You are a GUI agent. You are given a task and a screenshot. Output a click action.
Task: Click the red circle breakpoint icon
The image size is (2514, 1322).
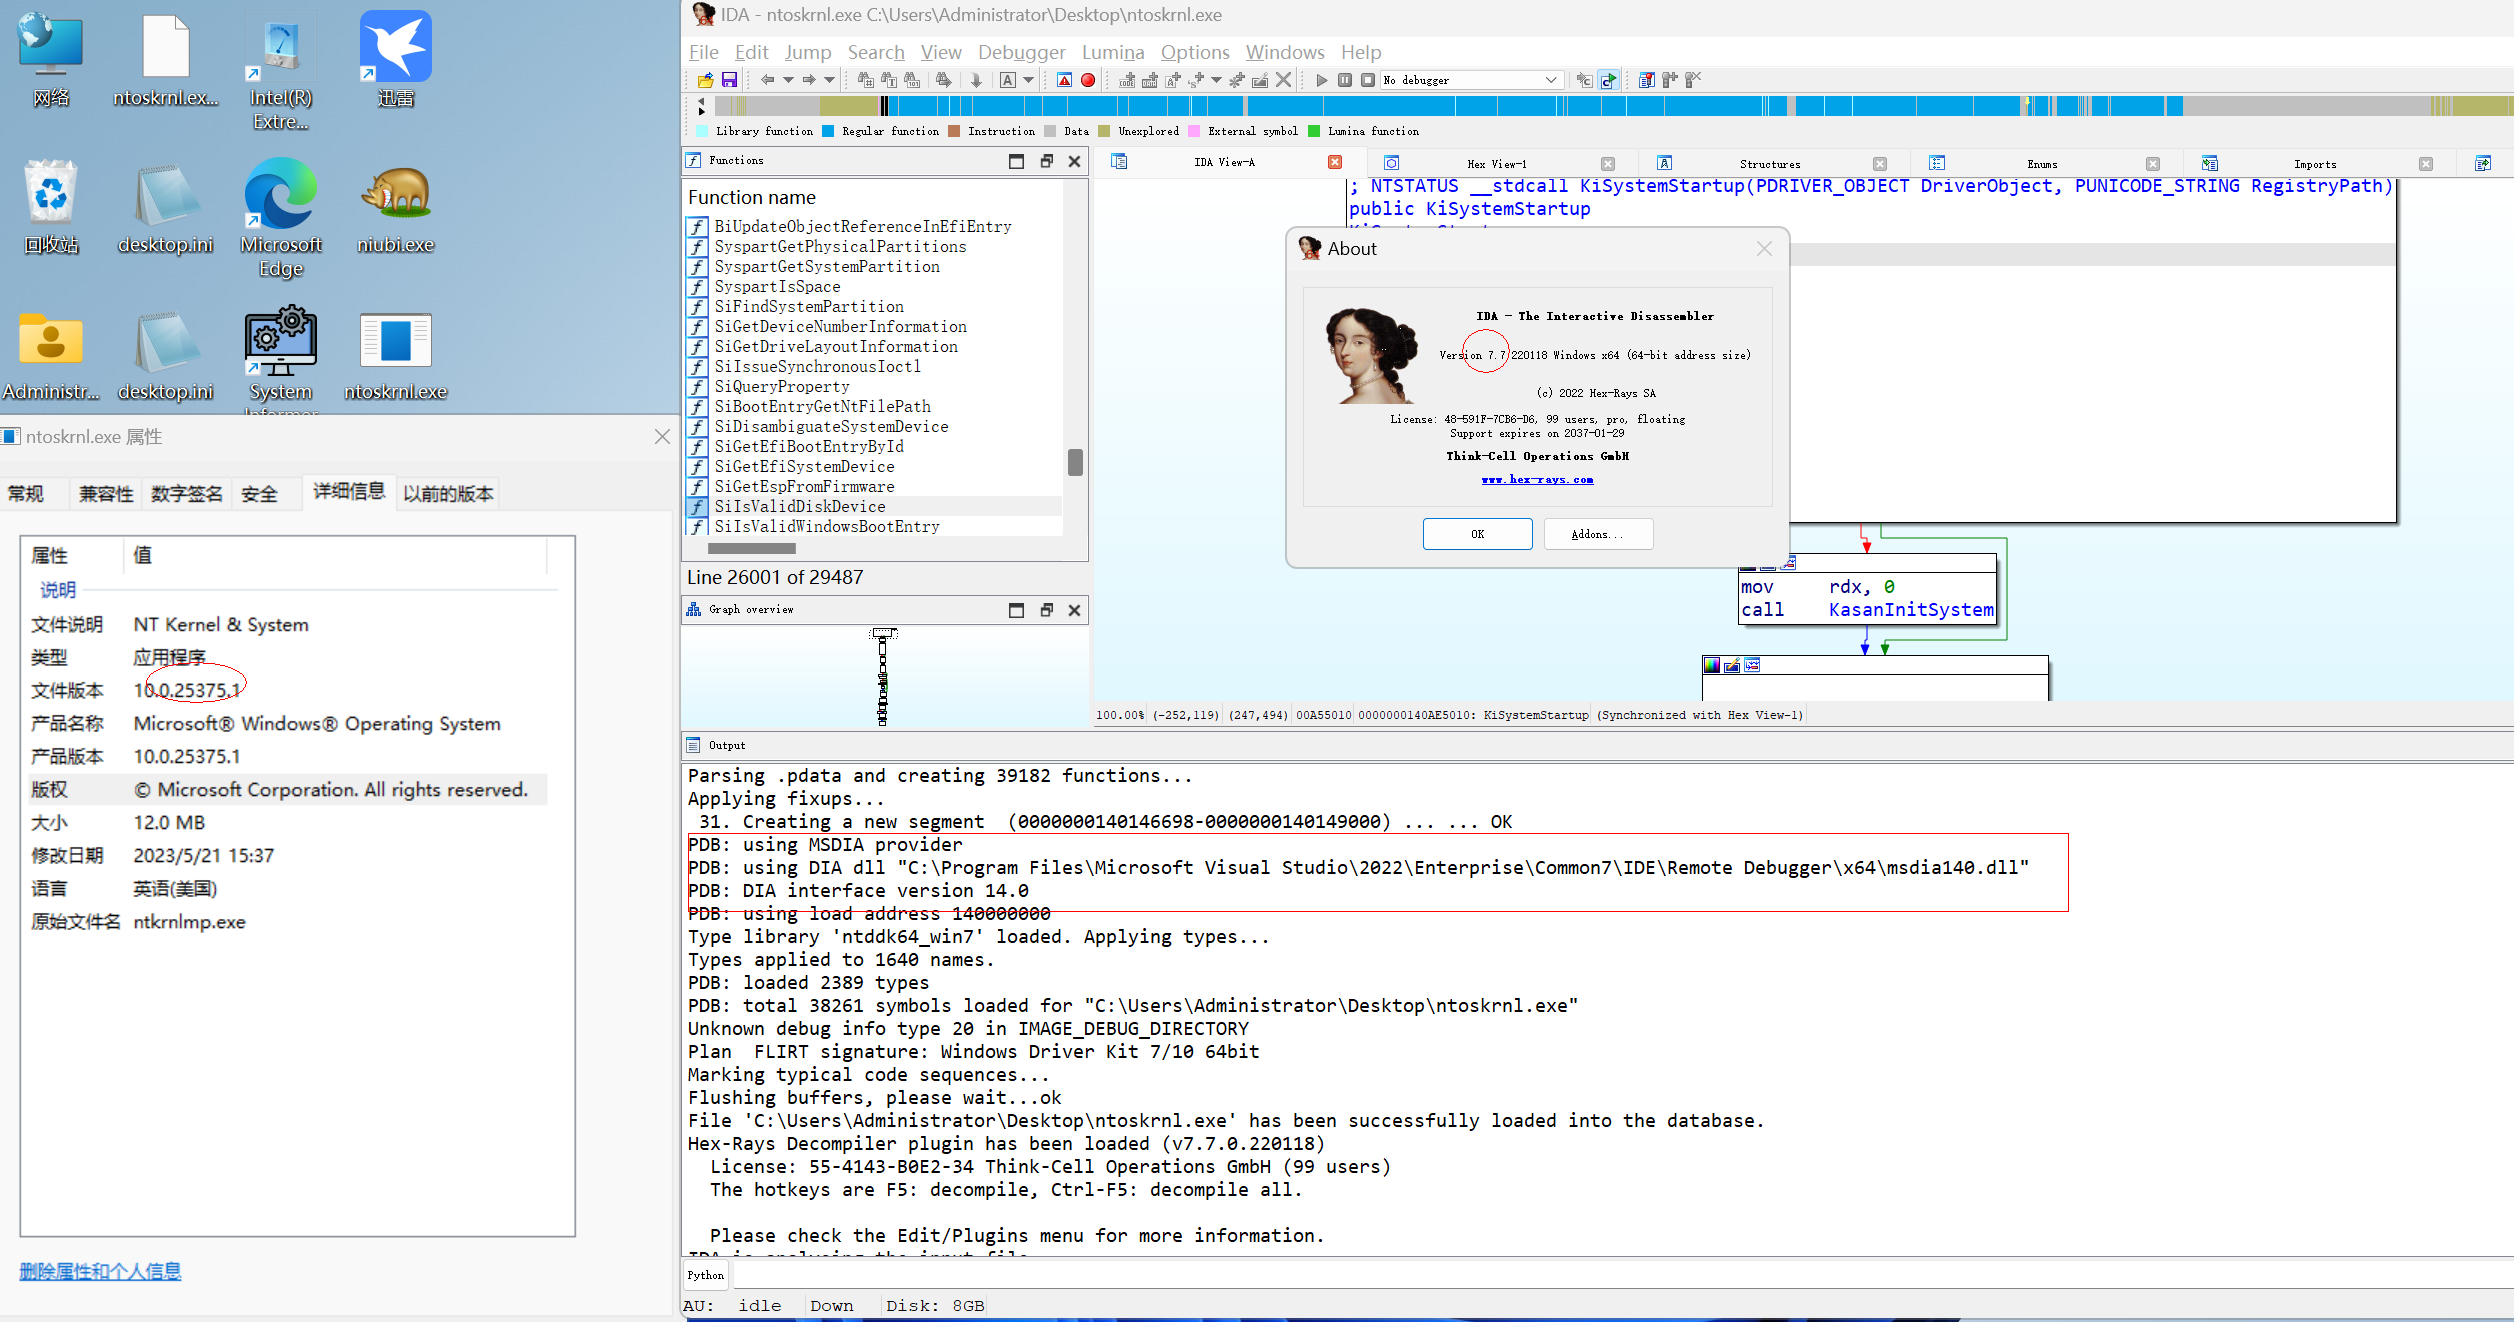pyautogui.click(x=1088, y=80)
